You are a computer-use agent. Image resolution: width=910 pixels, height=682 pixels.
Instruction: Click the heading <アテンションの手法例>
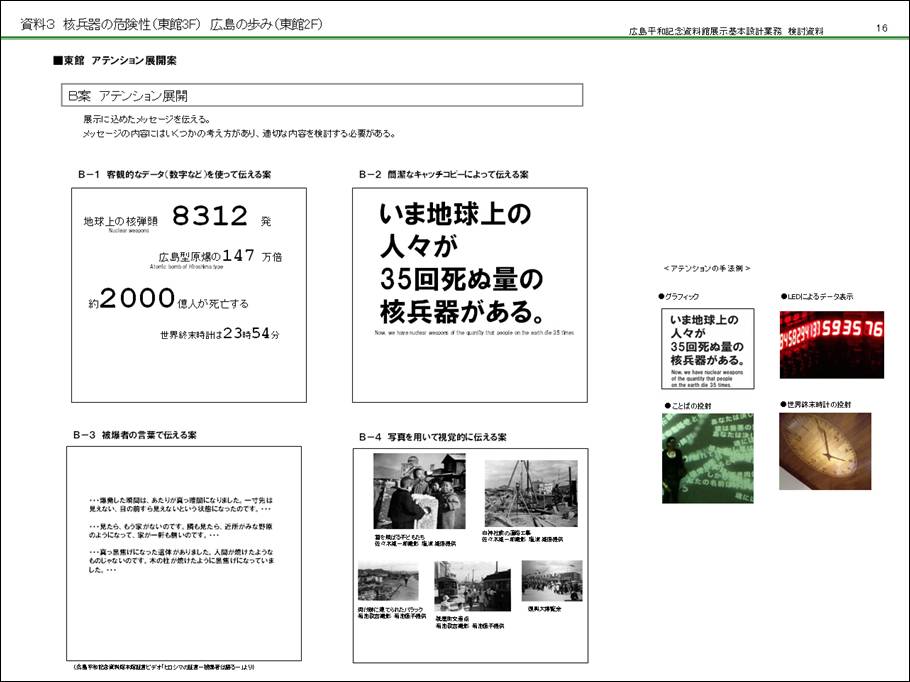point(706,268)
